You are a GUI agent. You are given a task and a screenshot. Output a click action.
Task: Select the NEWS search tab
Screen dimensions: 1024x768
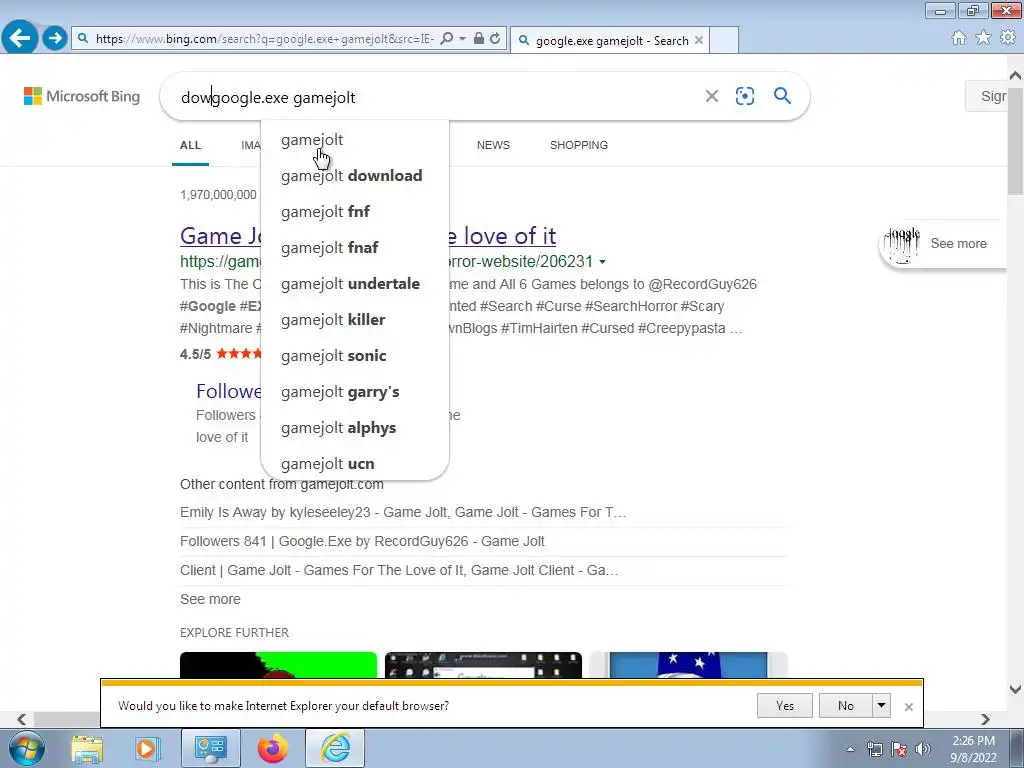(x=493, y=145)
